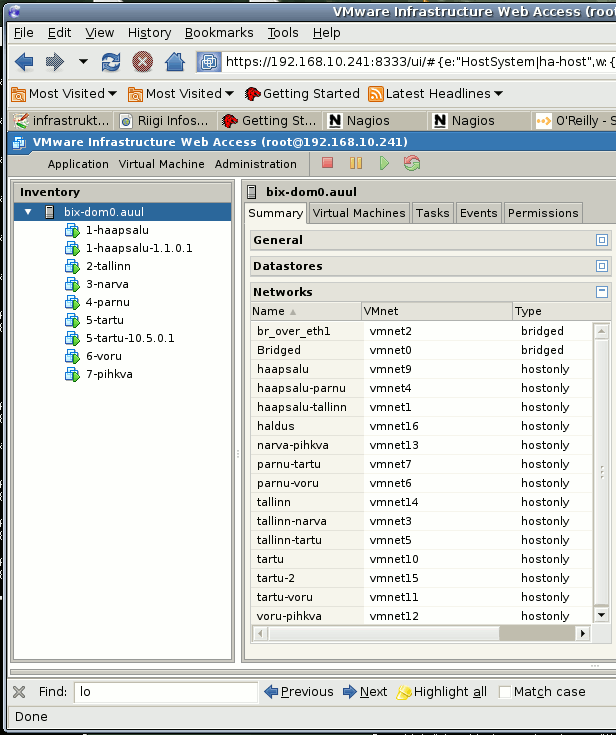616x735 pixels.
Task: Click the Networks list scroll-down arrow
Action: tap(601, 615)
